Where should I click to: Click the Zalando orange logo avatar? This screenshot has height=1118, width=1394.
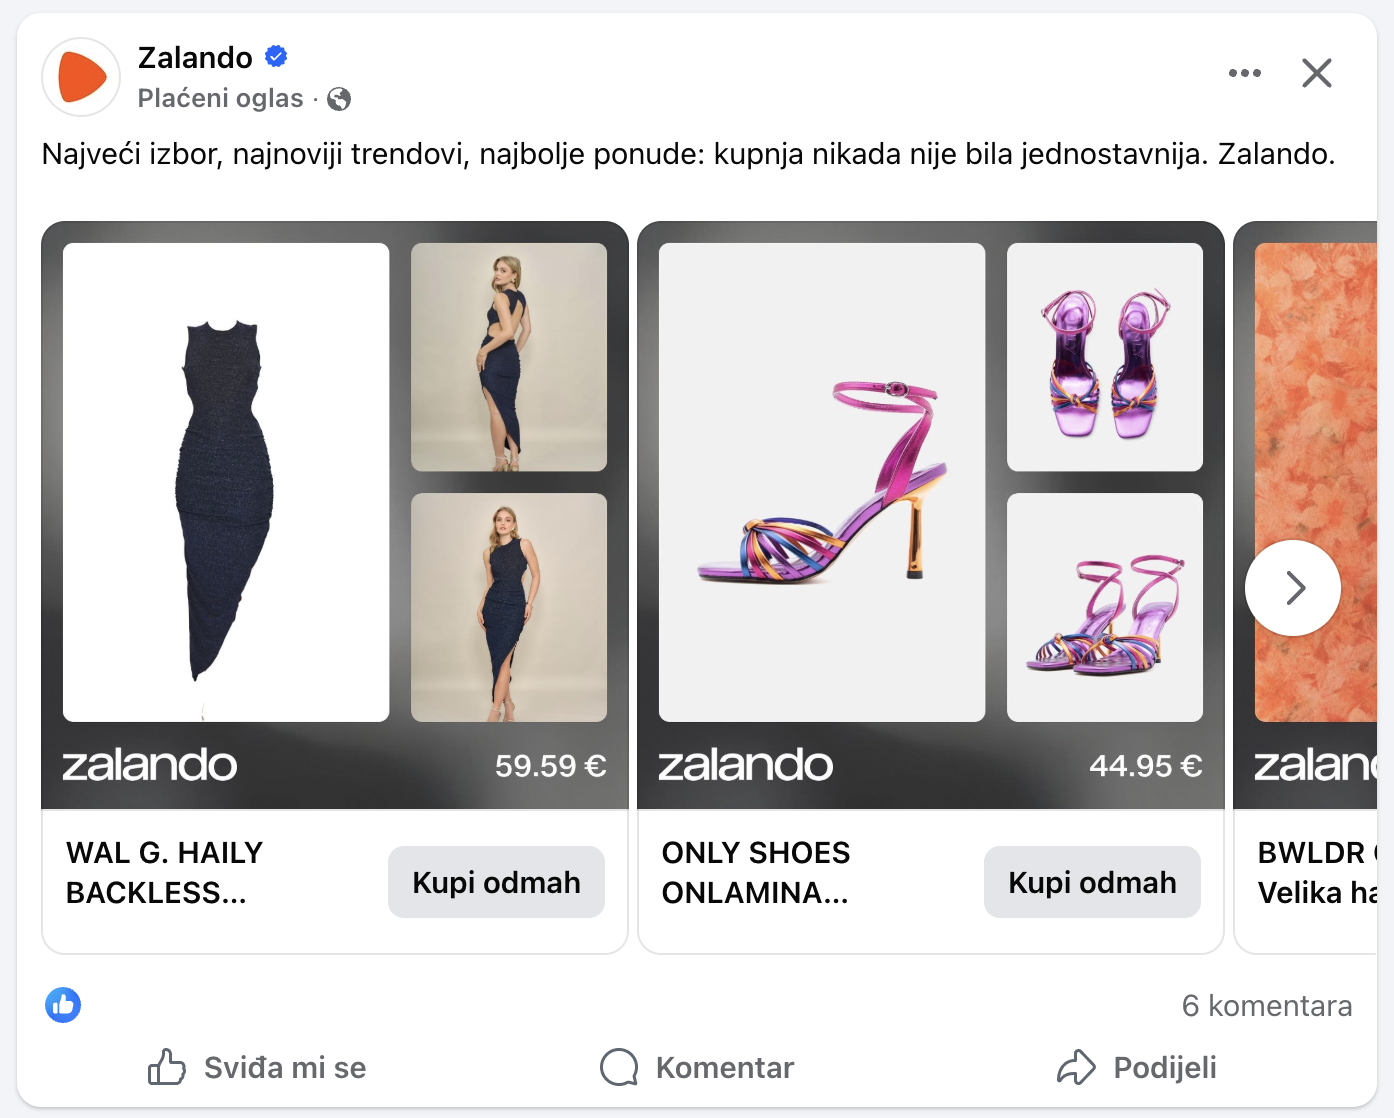[x=81, y=77]
